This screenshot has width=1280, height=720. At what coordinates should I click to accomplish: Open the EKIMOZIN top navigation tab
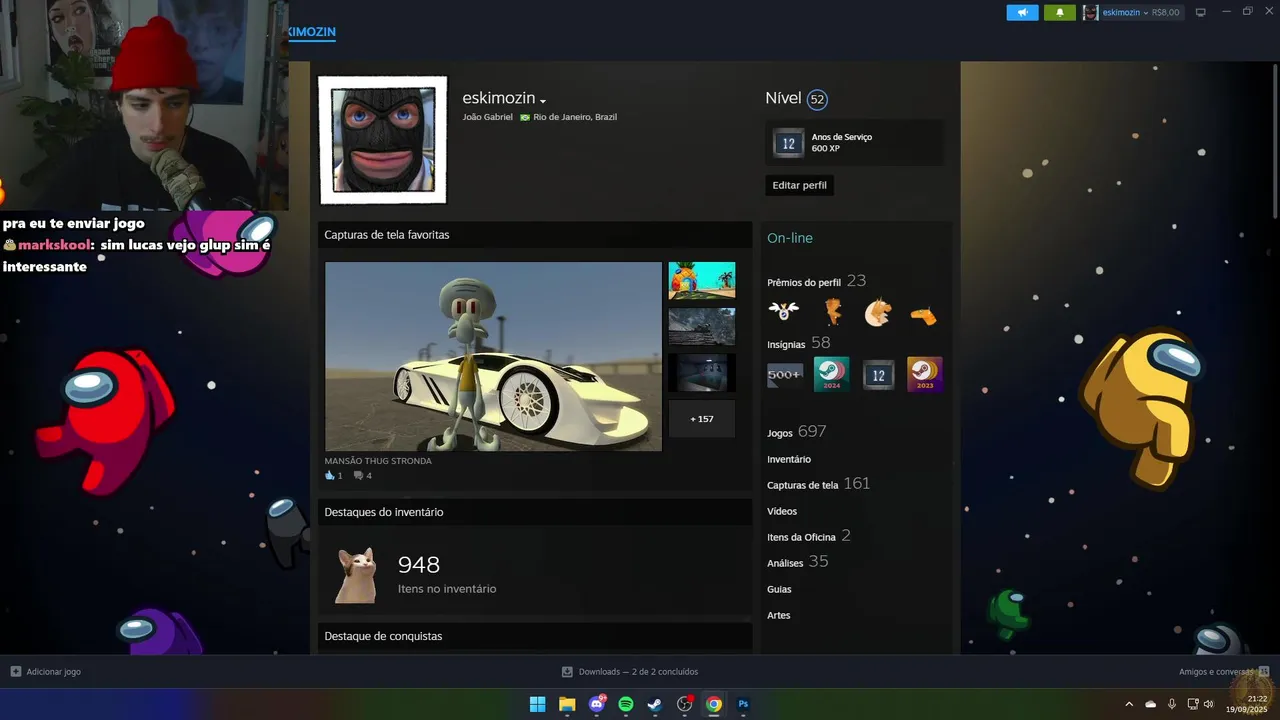(311, 32)
